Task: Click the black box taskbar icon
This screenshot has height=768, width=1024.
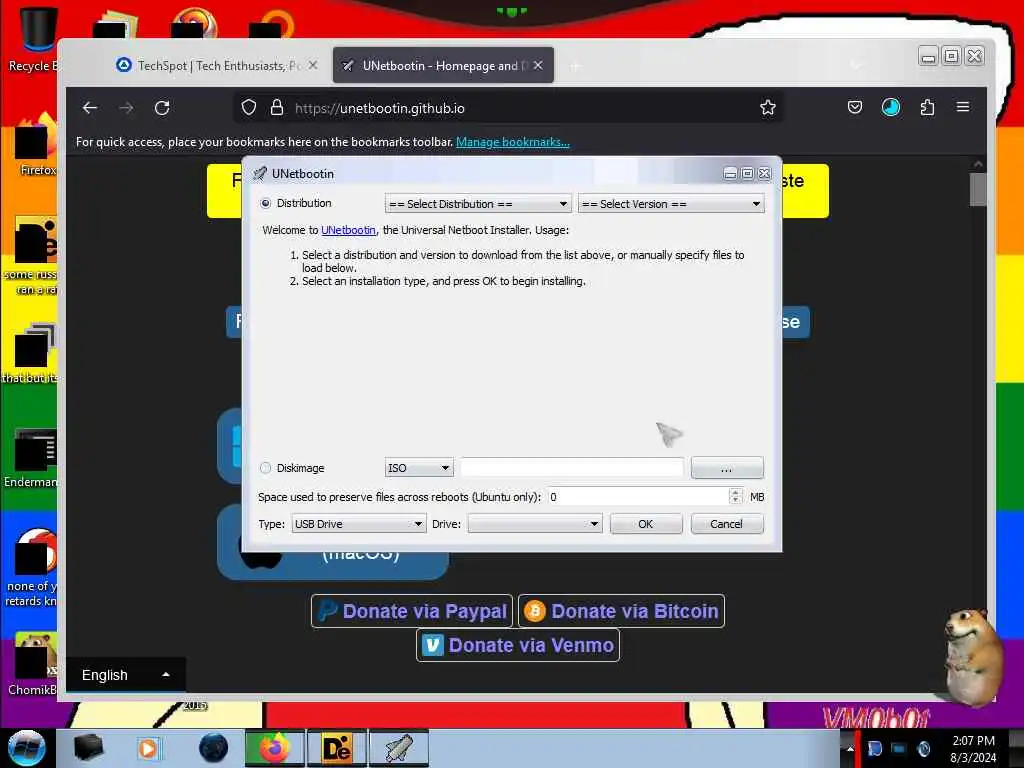Action: (x=88, y=748)
